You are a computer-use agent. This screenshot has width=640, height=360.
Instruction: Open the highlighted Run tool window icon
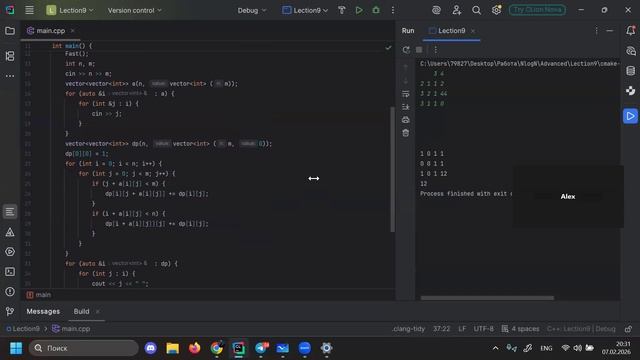631,116
